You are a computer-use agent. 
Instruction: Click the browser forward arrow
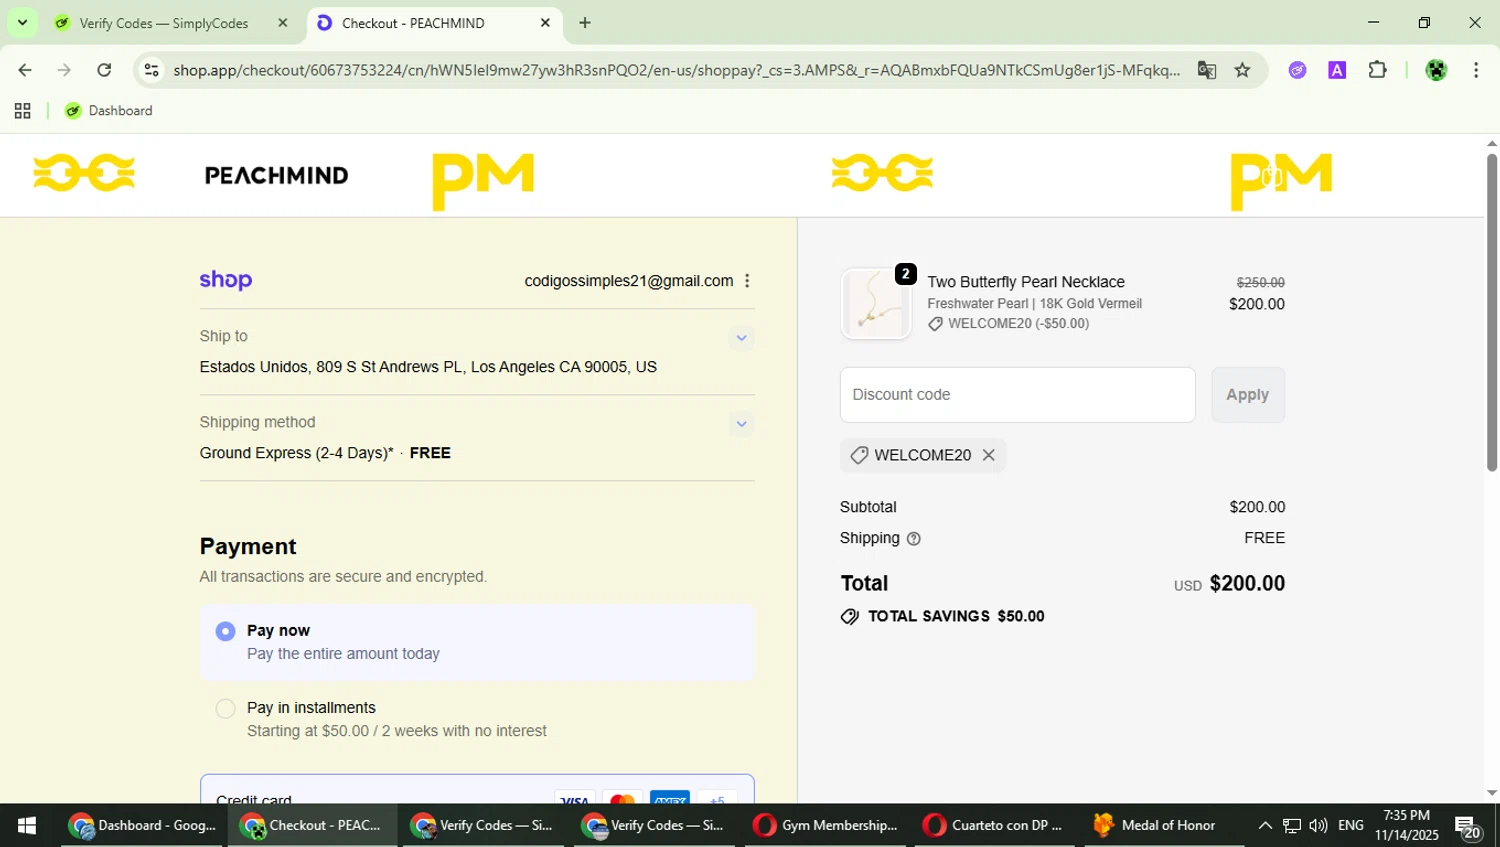point(64,70)
